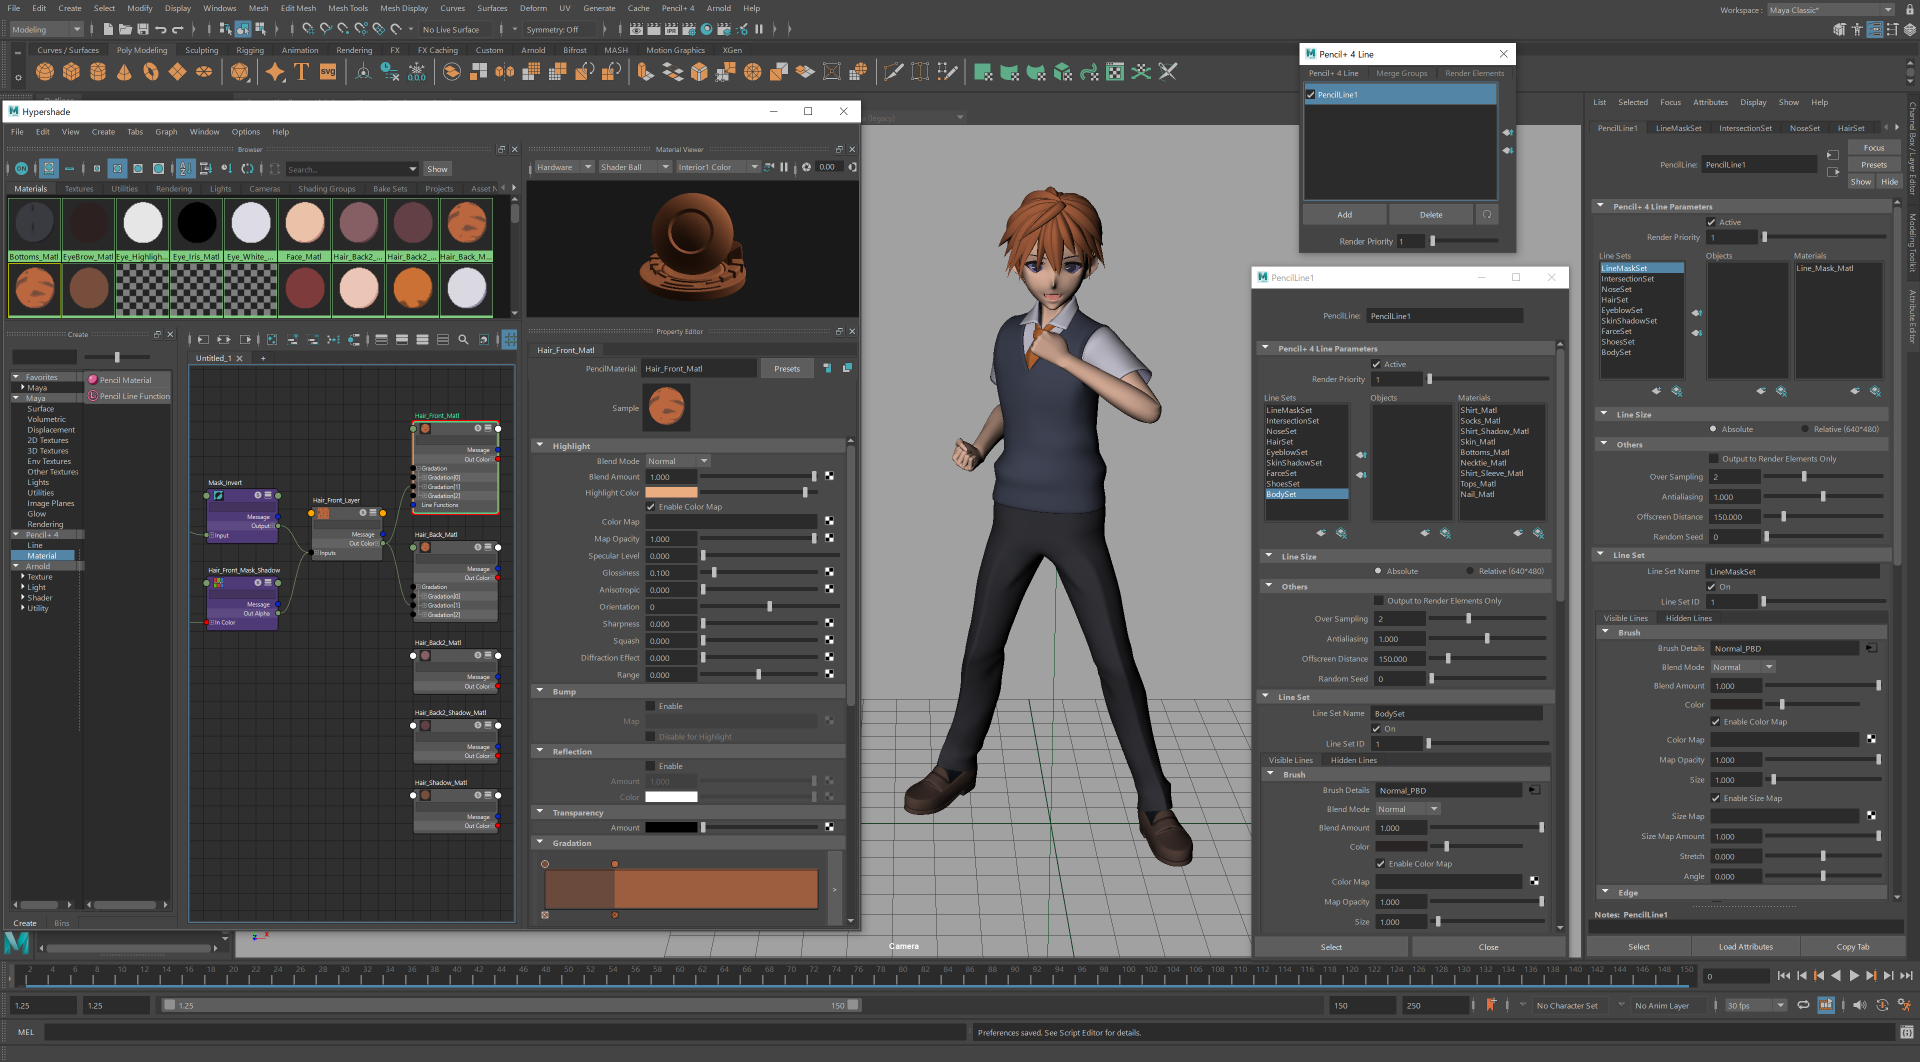Open the 30 fps frame rate dropdown
This screenshot has width=1920, height=1062.
1755,1005
